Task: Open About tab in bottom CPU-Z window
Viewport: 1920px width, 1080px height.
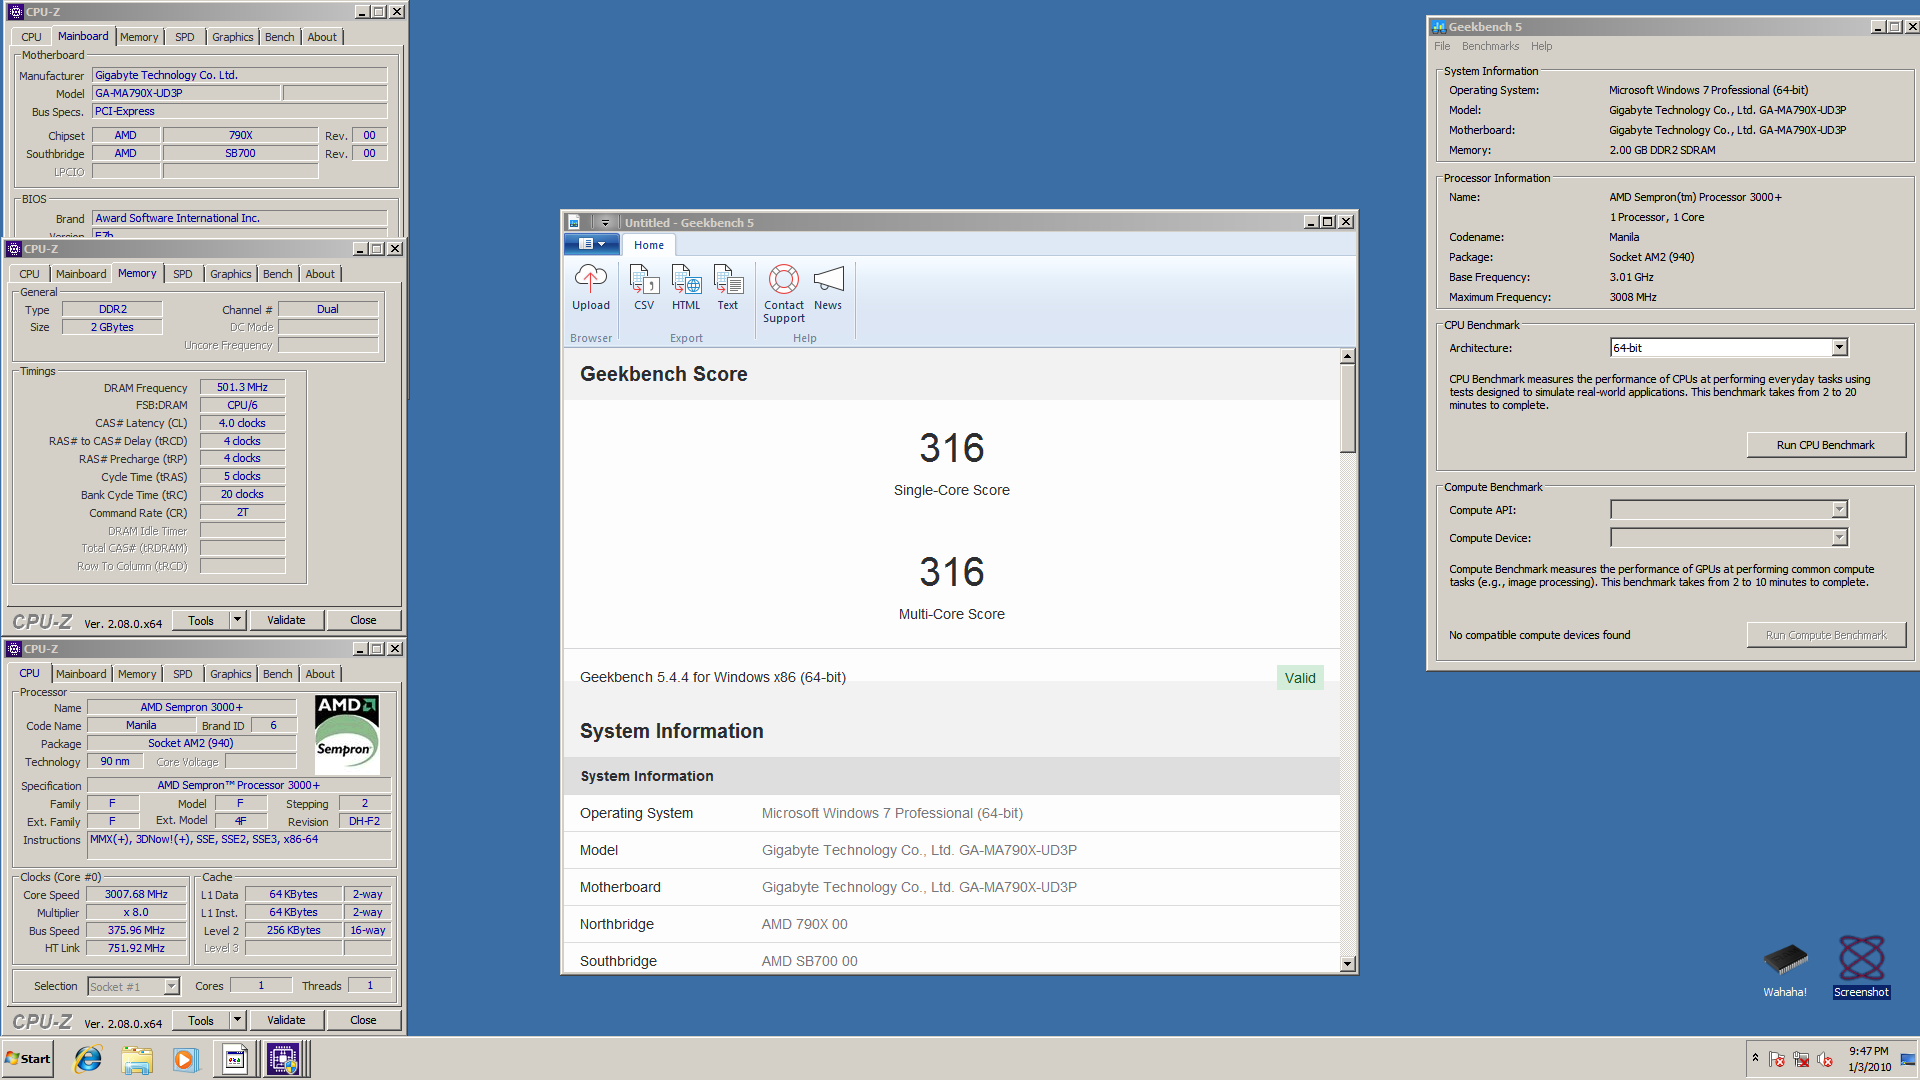Action: [x=320, y=674]
